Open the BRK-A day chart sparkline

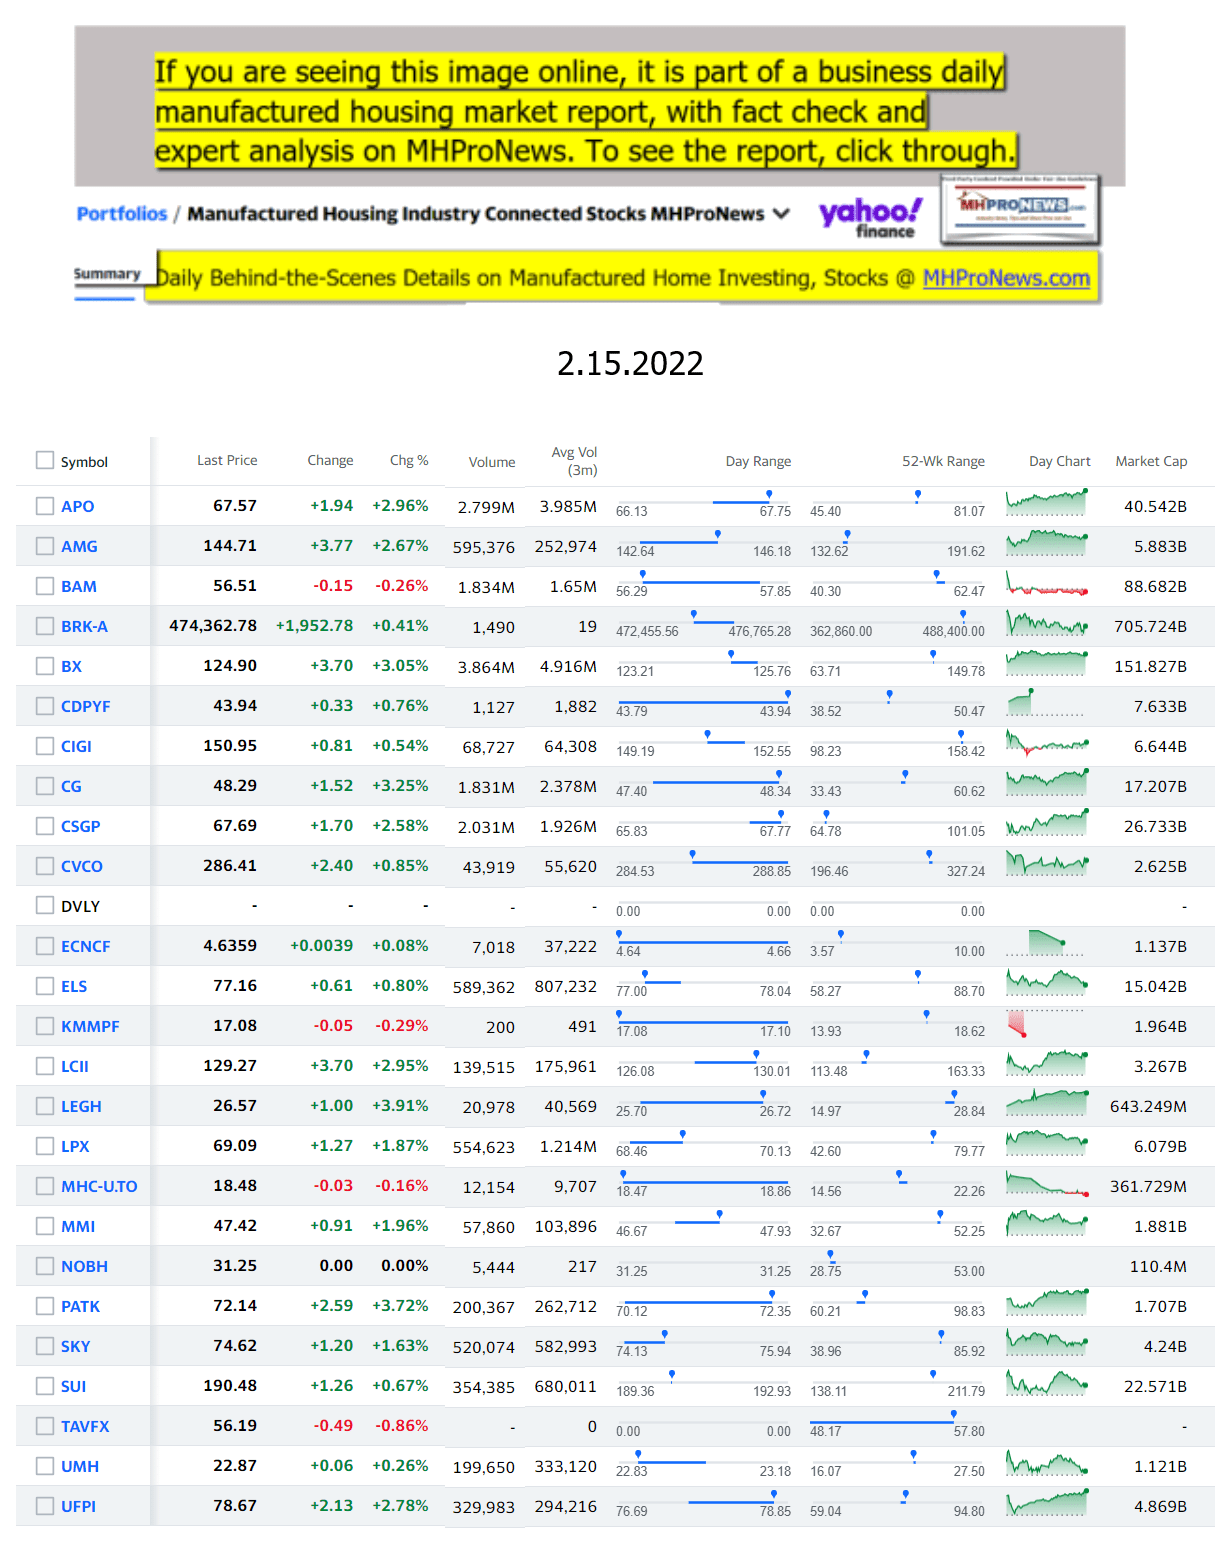(1047, 623)
